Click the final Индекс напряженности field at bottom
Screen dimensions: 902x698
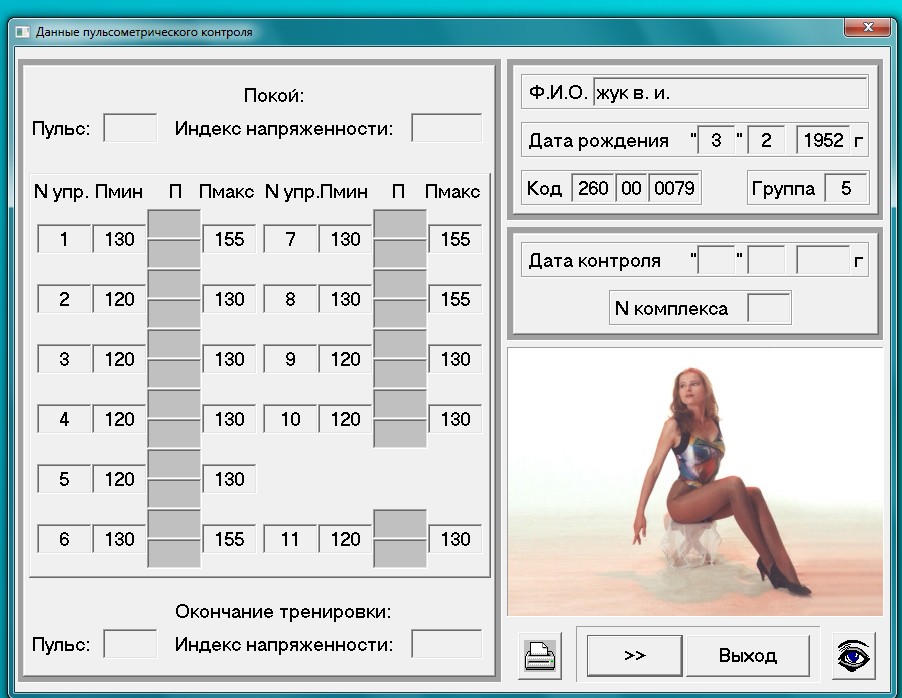pos(446,644)
